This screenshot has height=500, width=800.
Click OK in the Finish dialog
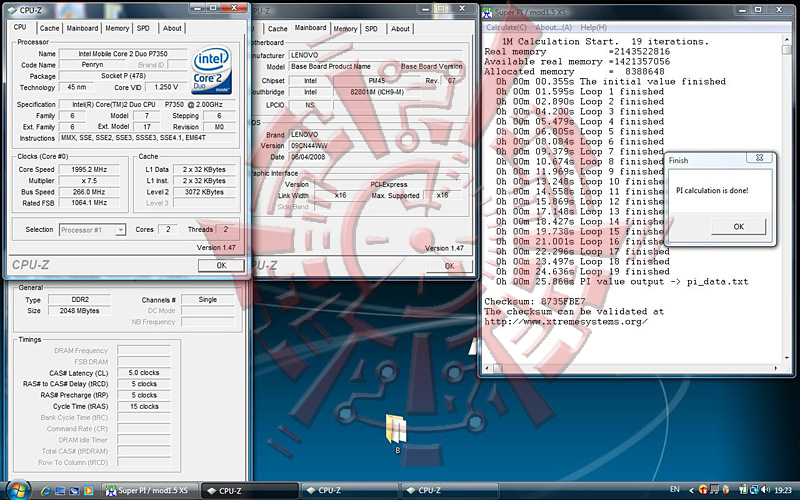738,227
